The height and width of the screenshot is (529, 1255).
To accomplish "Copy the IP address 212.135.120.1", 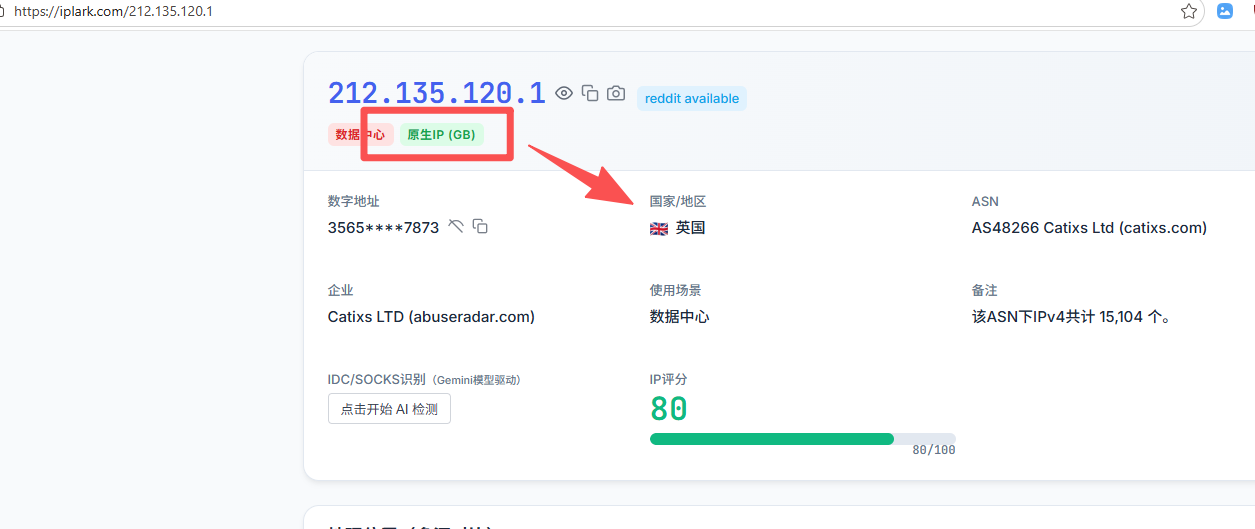I will click(590, 93).
